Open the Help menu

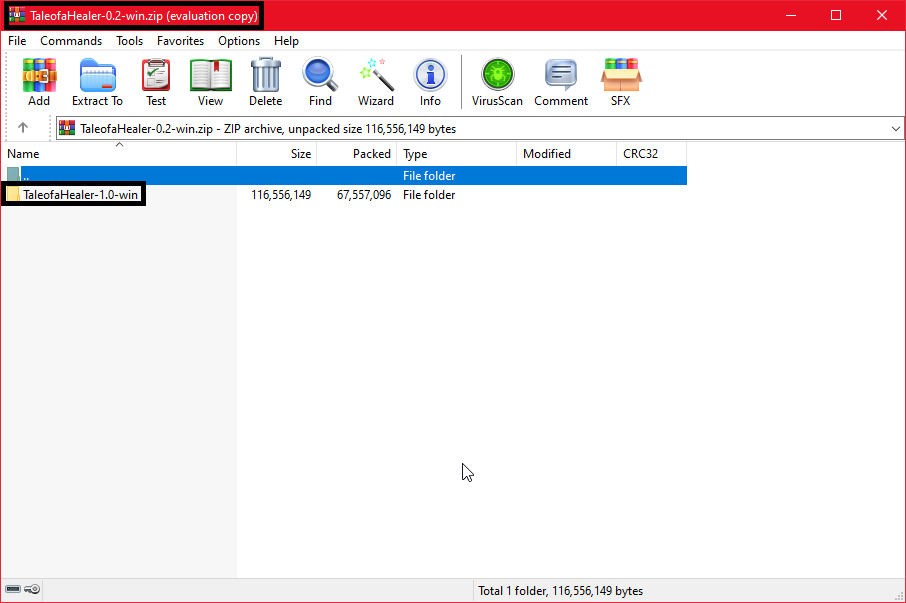(x=286, y=41)
